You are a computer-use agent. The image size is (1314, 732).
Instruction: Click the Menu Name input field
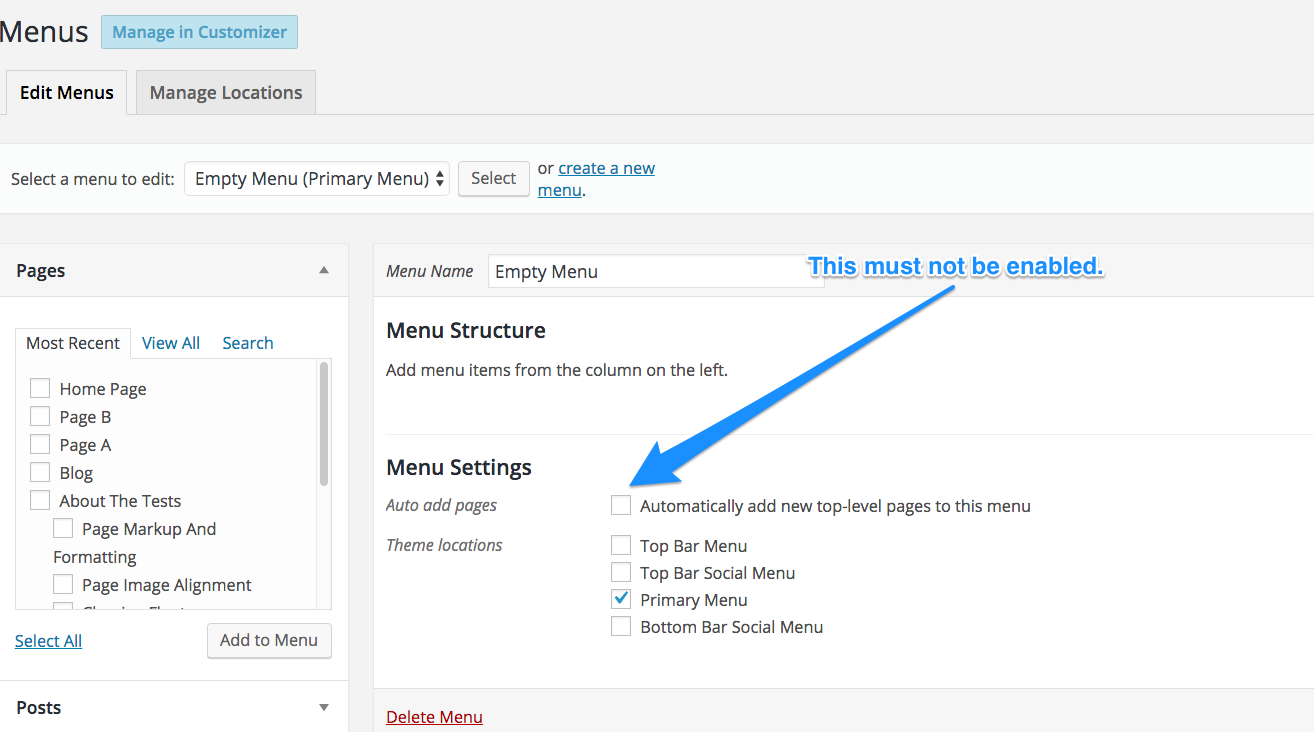[655, 271]
